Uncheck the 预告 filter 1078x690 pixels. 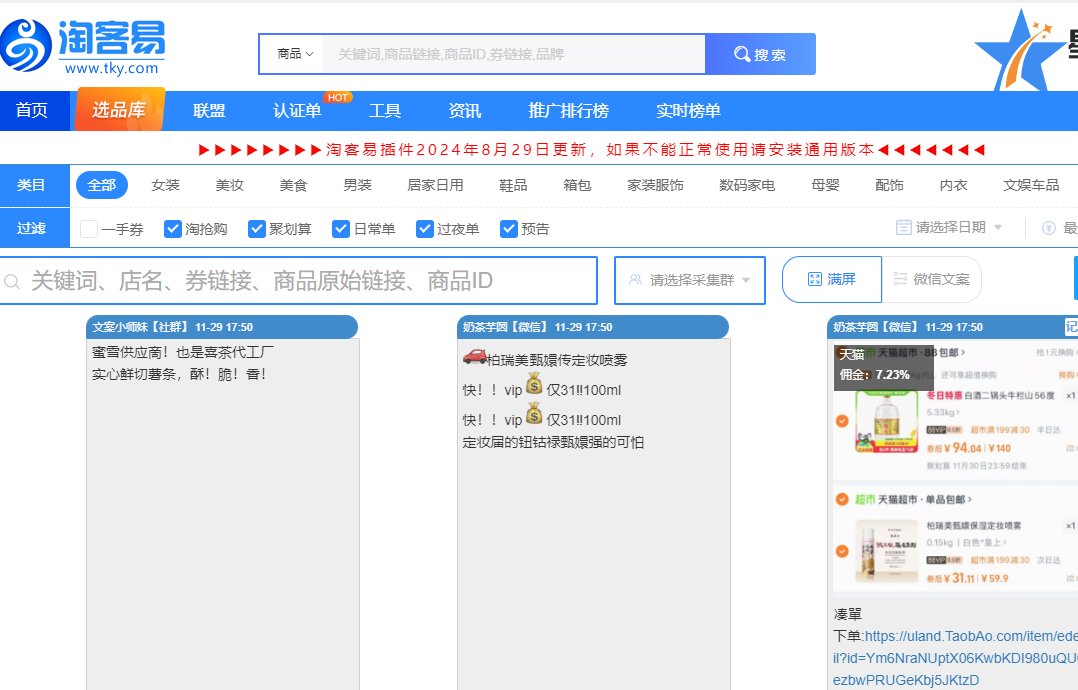coord(509,229)
